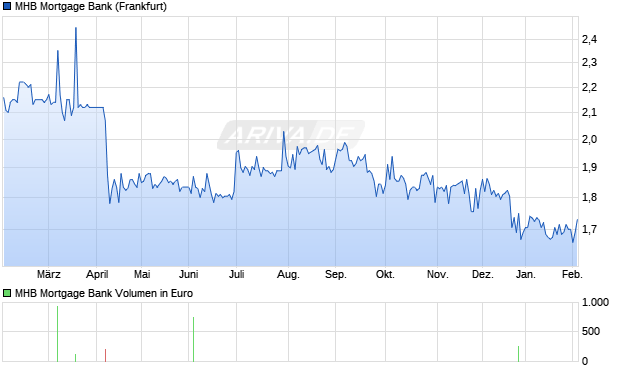Click the blue MHB Mortgage Bank legend square
This screenshot has height=371, width=620.
pos(7,6)
